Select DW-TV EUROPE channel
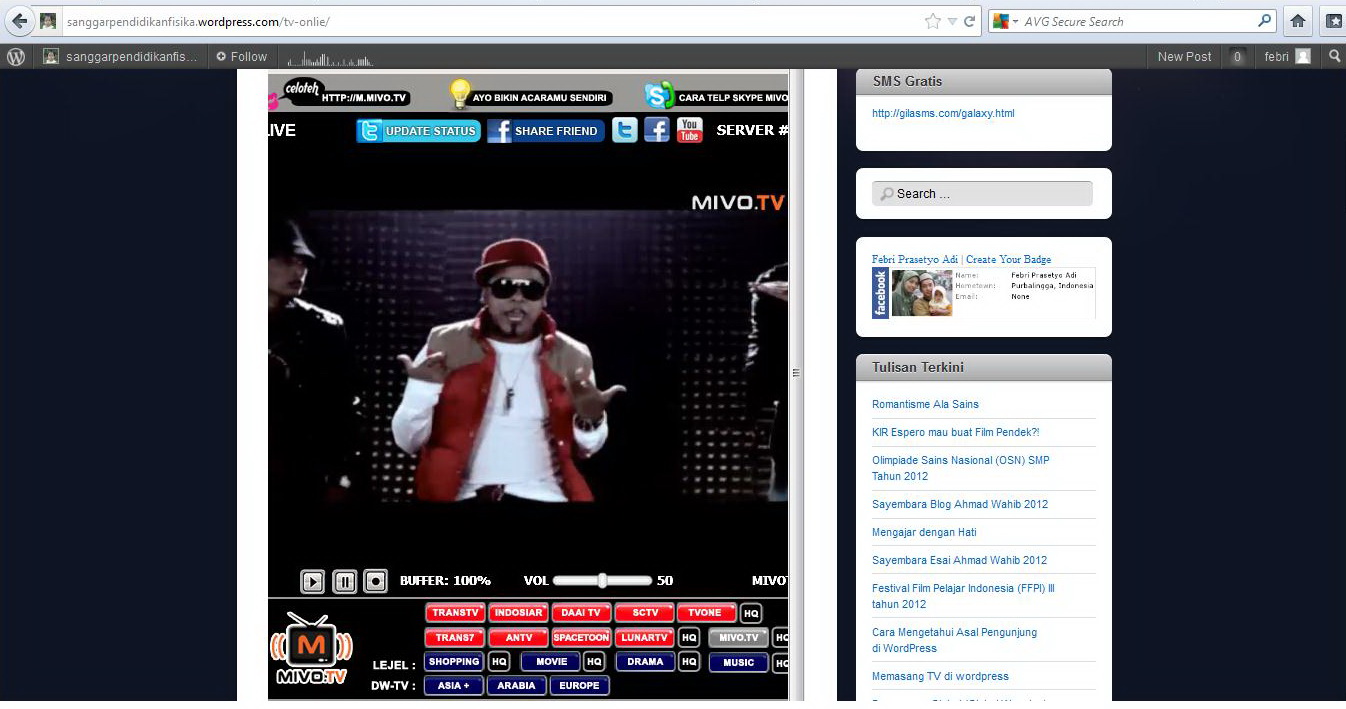Screen dimensions: 1346x709 tap(579, 686)
